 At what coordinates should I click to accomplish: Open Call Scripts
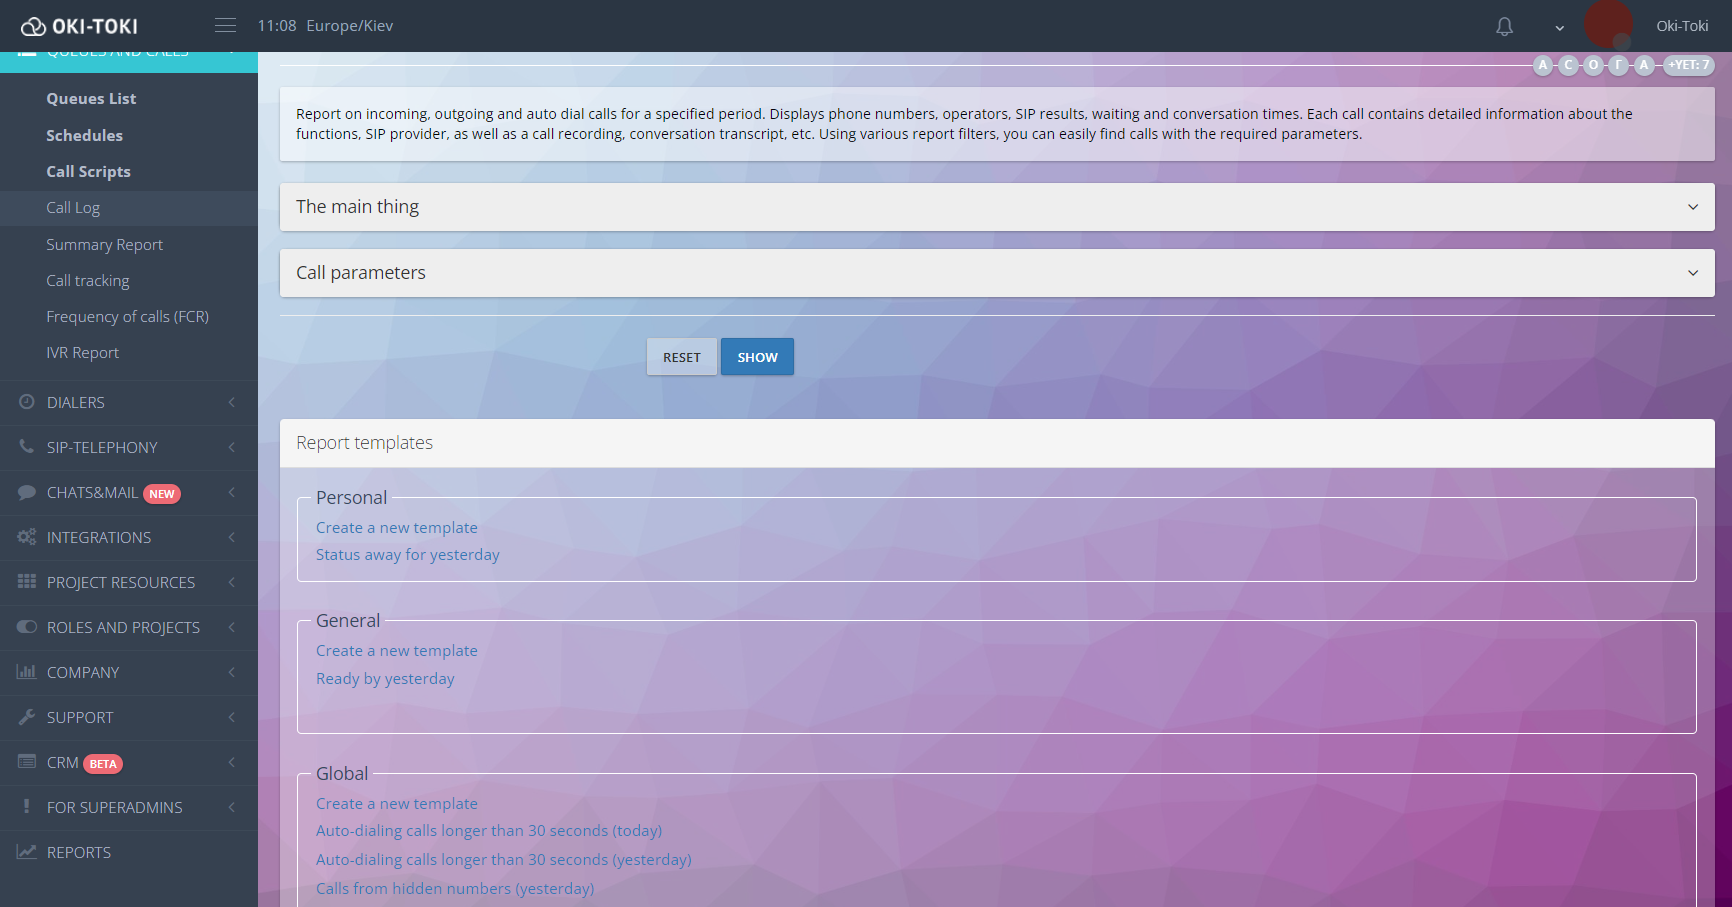coord(88,171)
